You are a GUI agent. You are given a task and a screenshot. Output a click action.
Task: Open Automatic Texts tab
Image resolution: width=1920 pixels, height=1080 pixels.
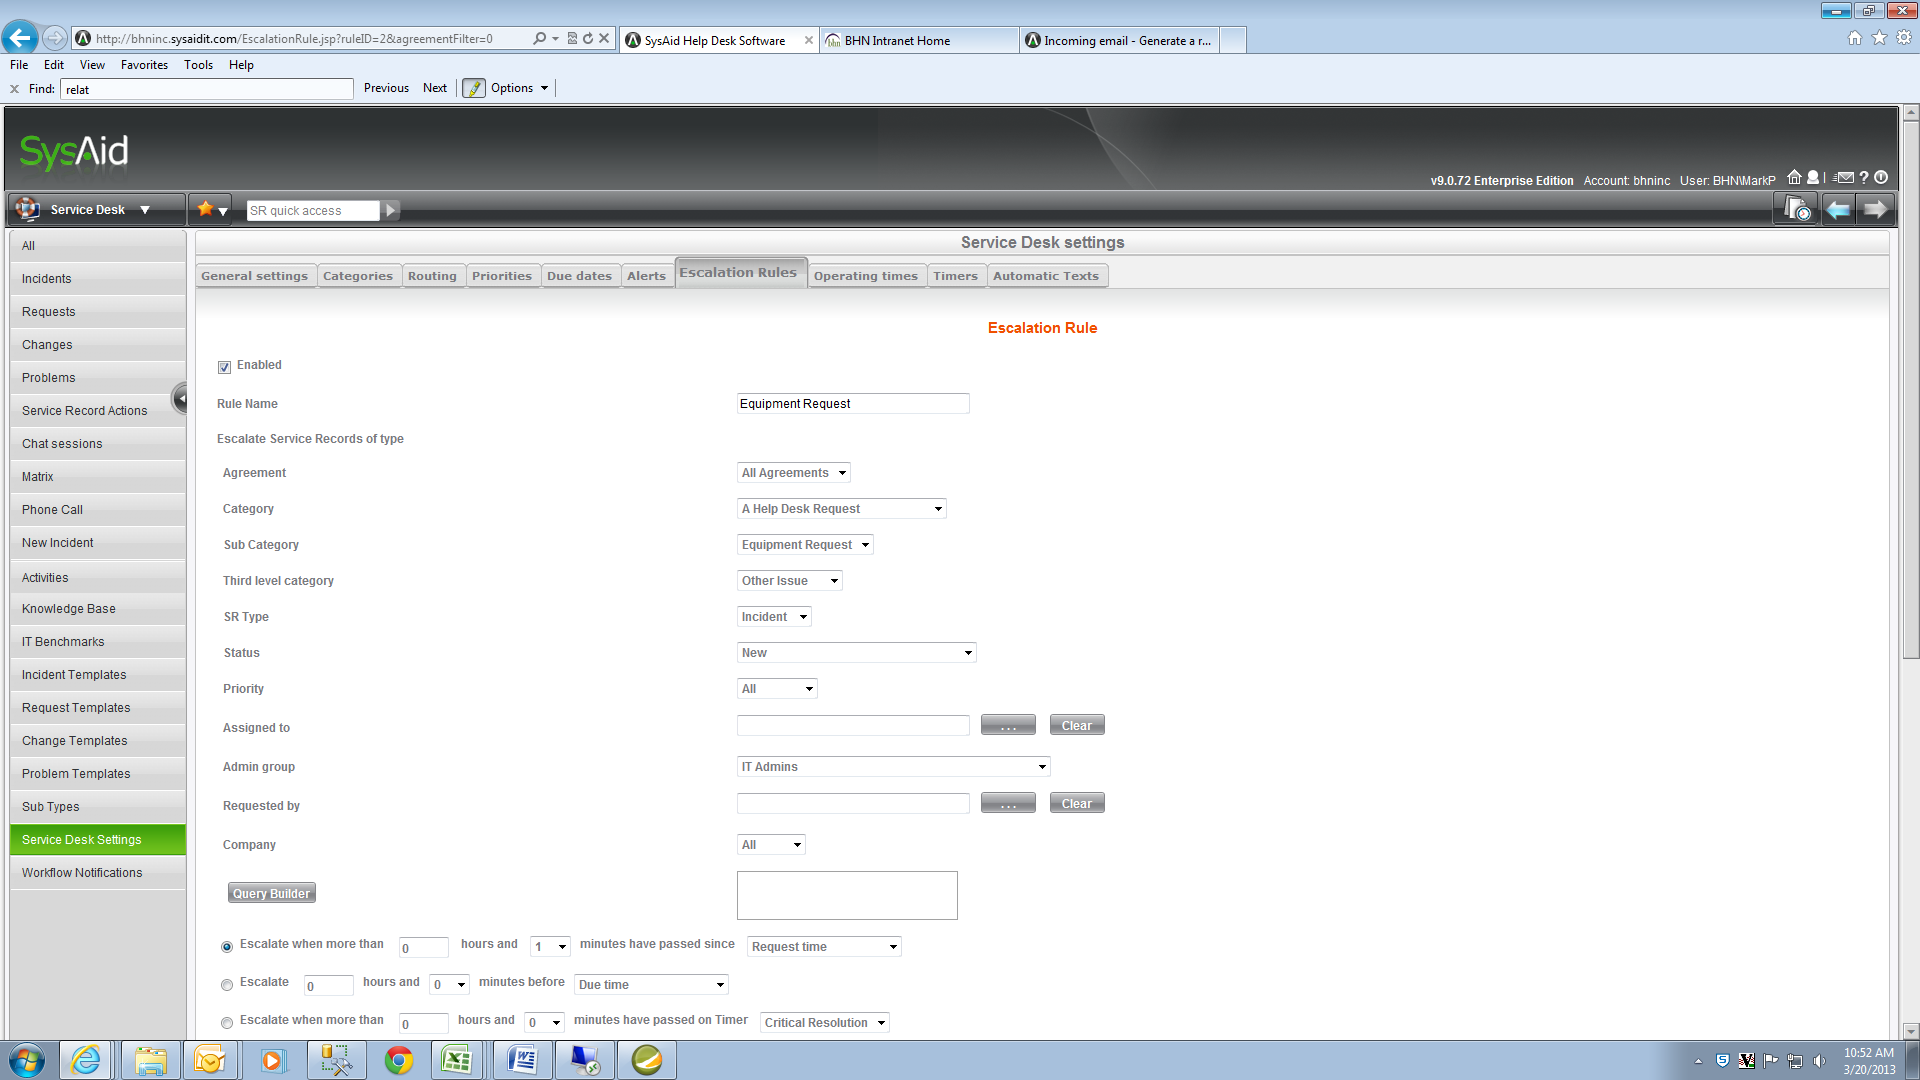1046,276
